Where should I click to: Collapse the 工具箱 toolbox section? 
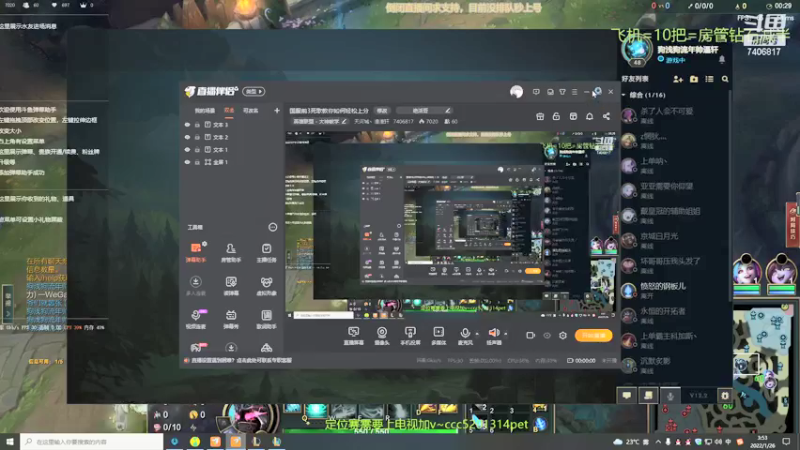point(272,227)
